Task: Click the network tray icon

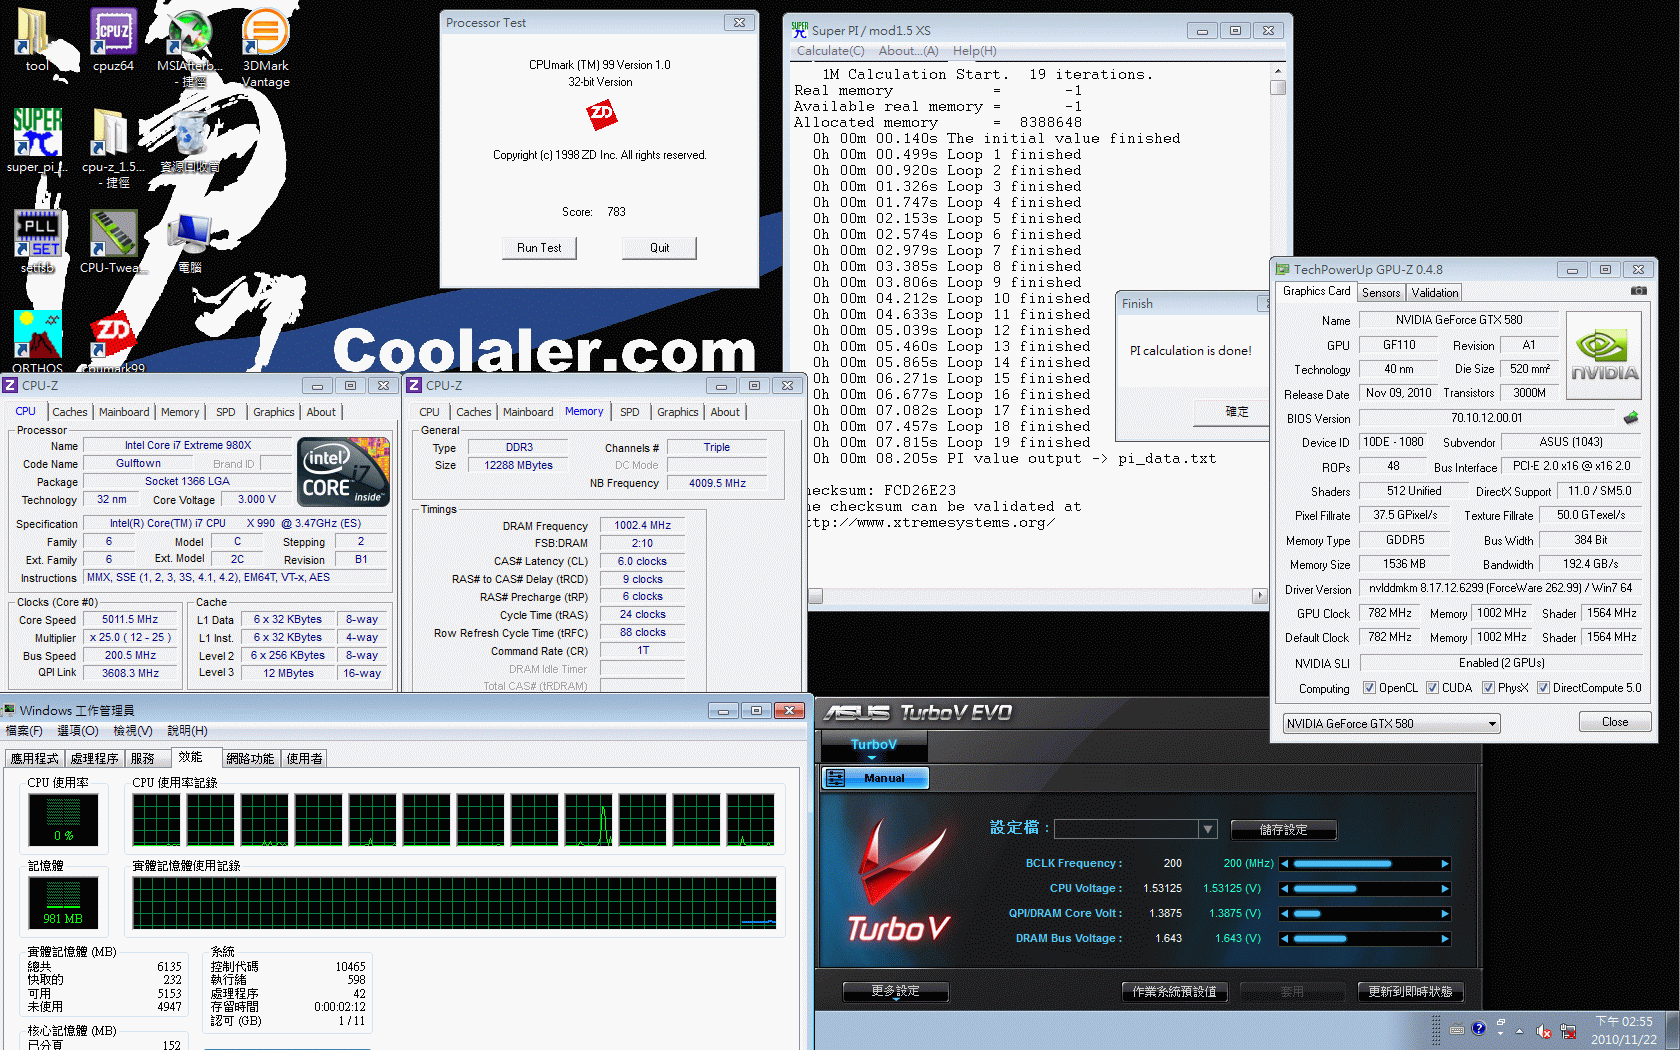Action: (x=1568, y=1030)
